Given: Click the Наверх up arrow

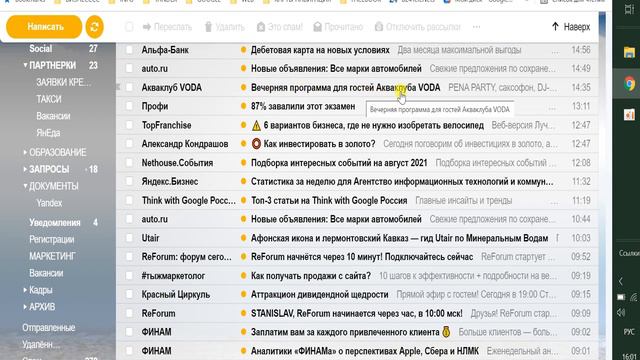Looking at the screenshot, I should coord(555,27).
